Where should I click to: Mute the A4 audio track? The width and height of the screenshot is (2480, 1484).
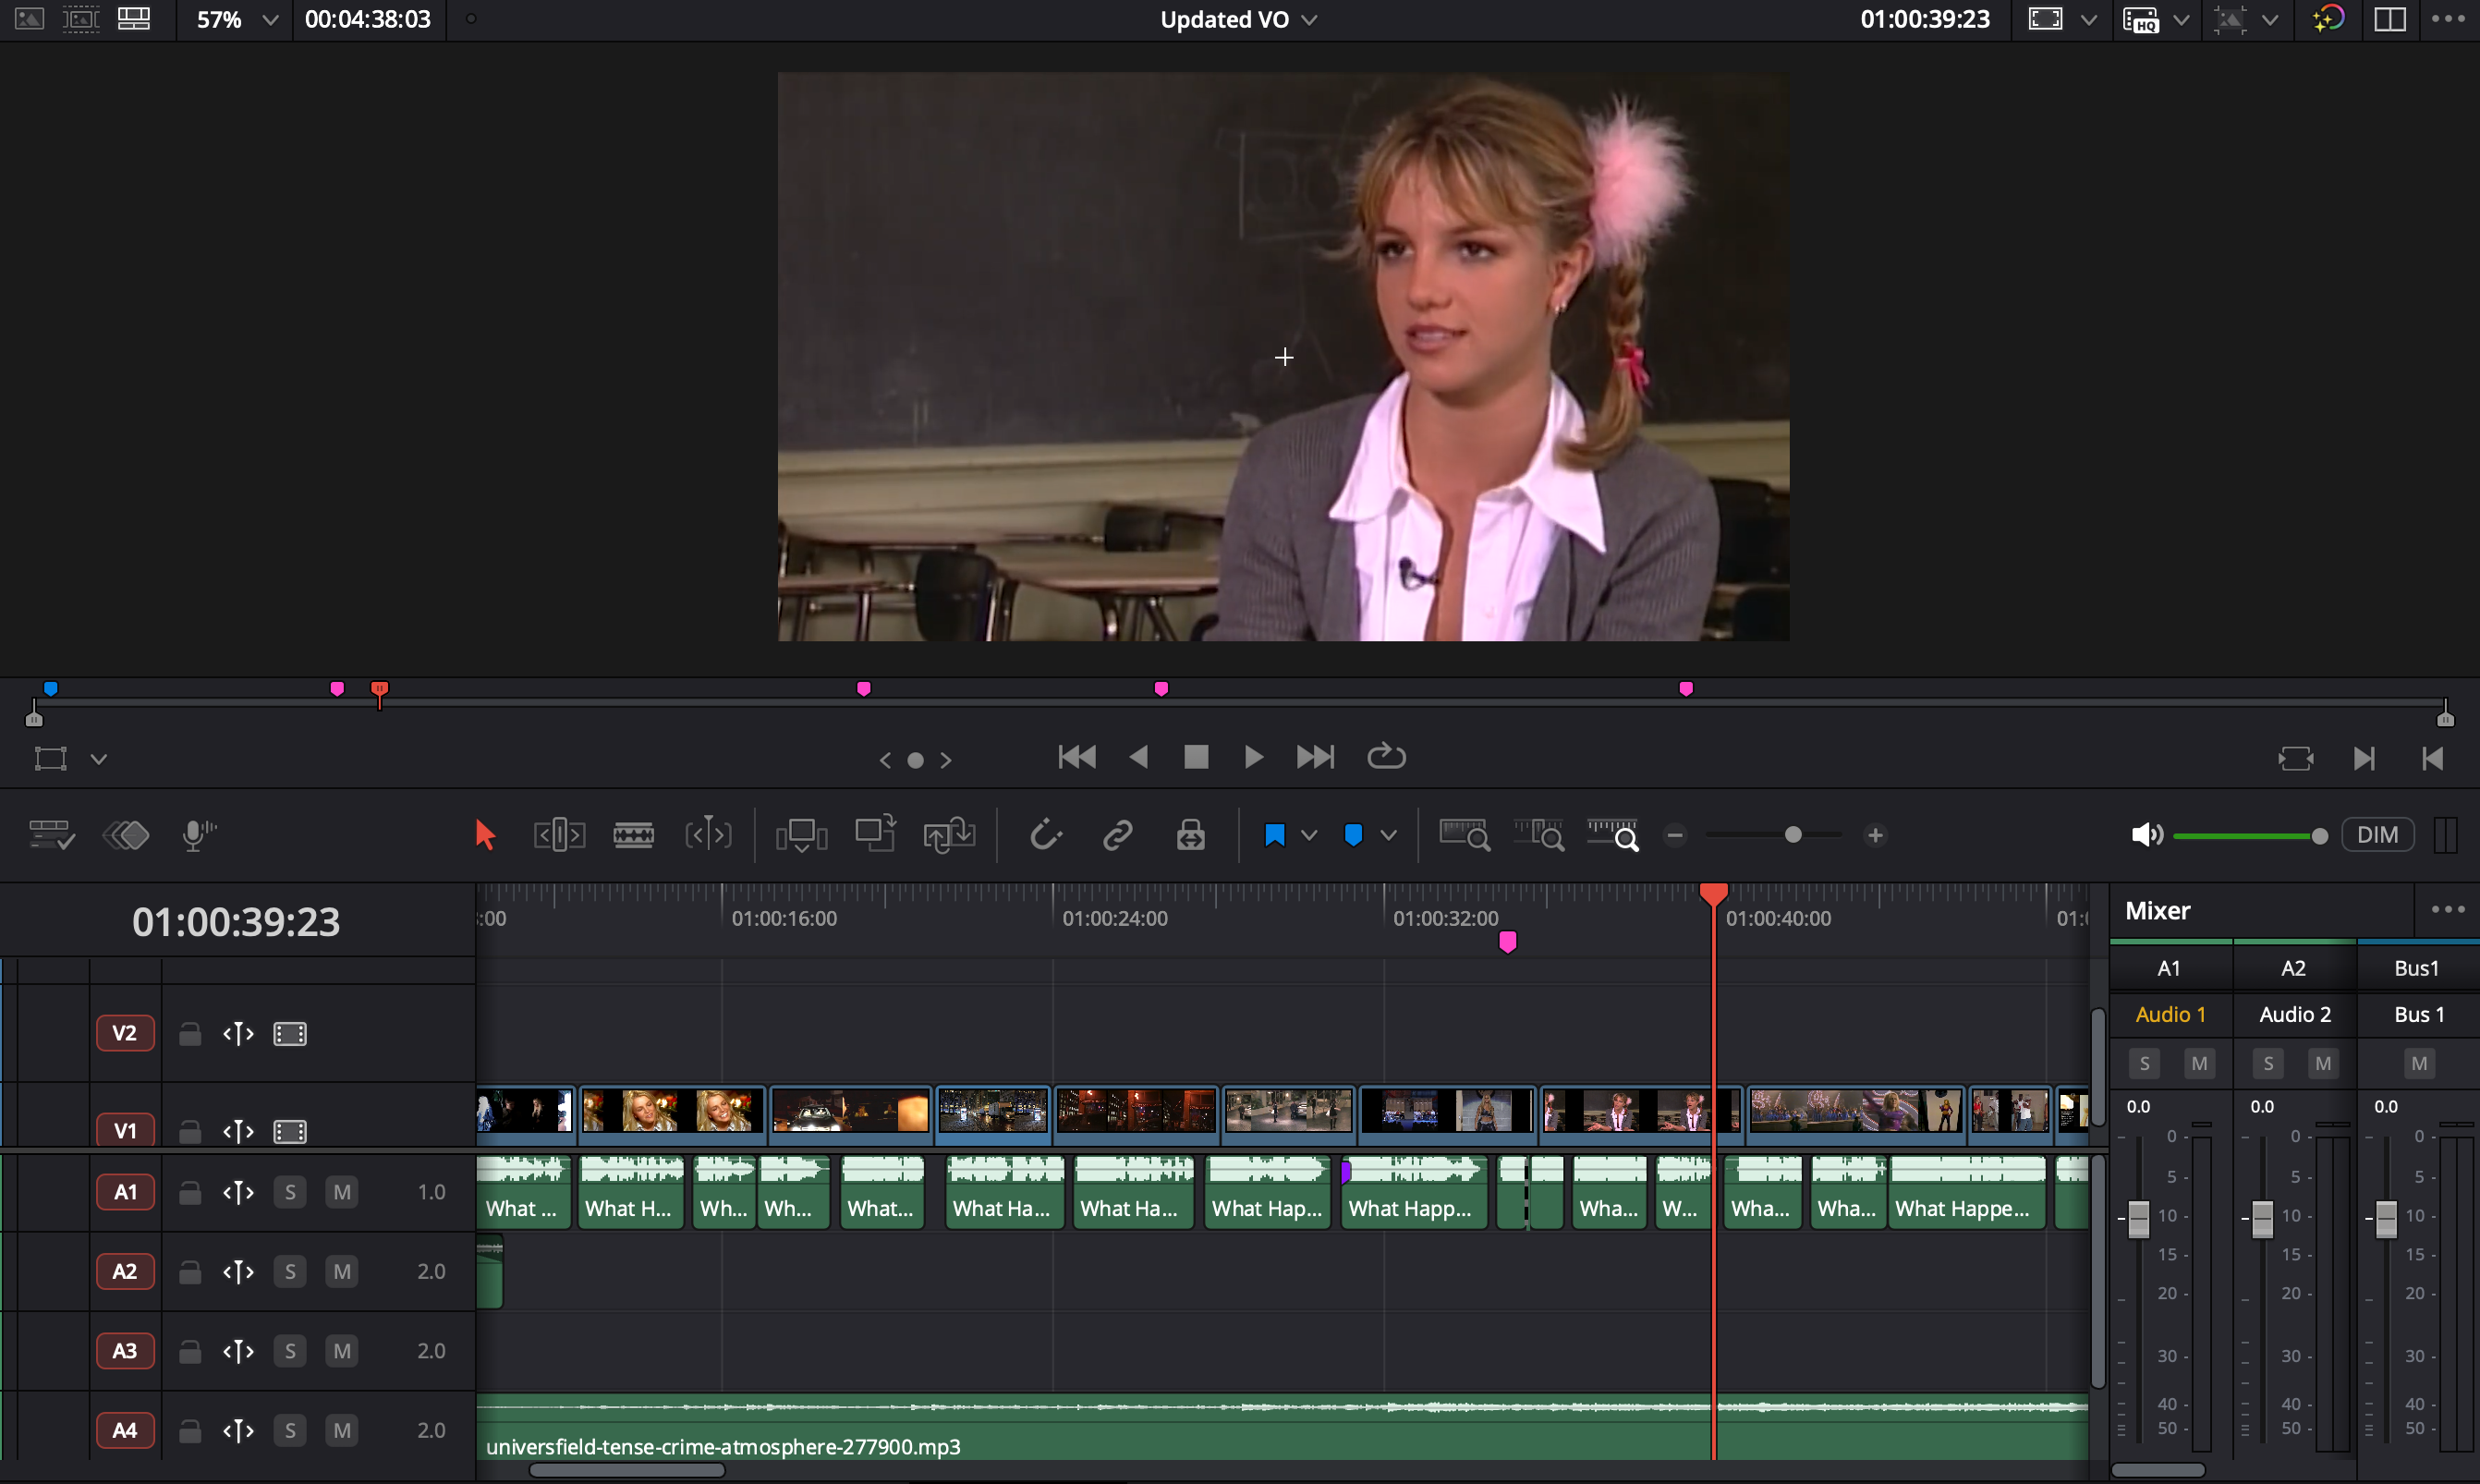coord(342,1430)
